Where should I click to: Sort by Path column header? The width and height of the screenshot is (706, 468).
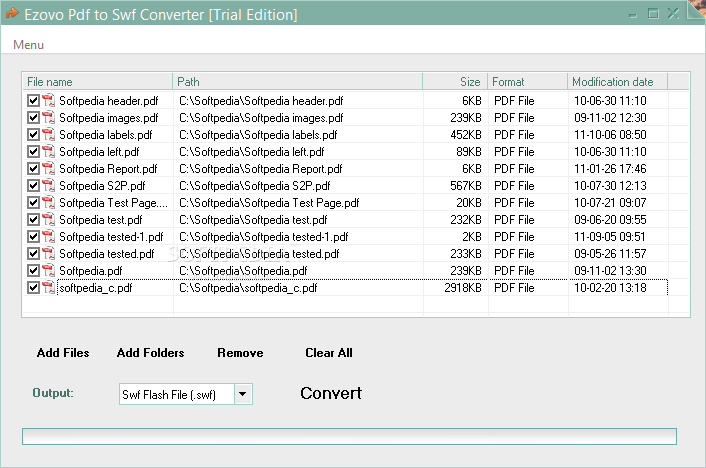(298, 82)
